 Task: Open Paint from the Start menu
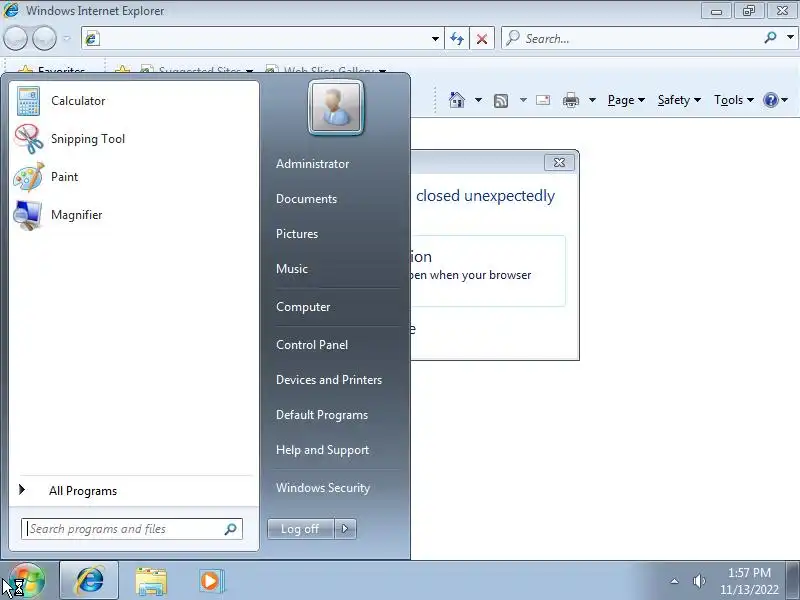point(134,177)
